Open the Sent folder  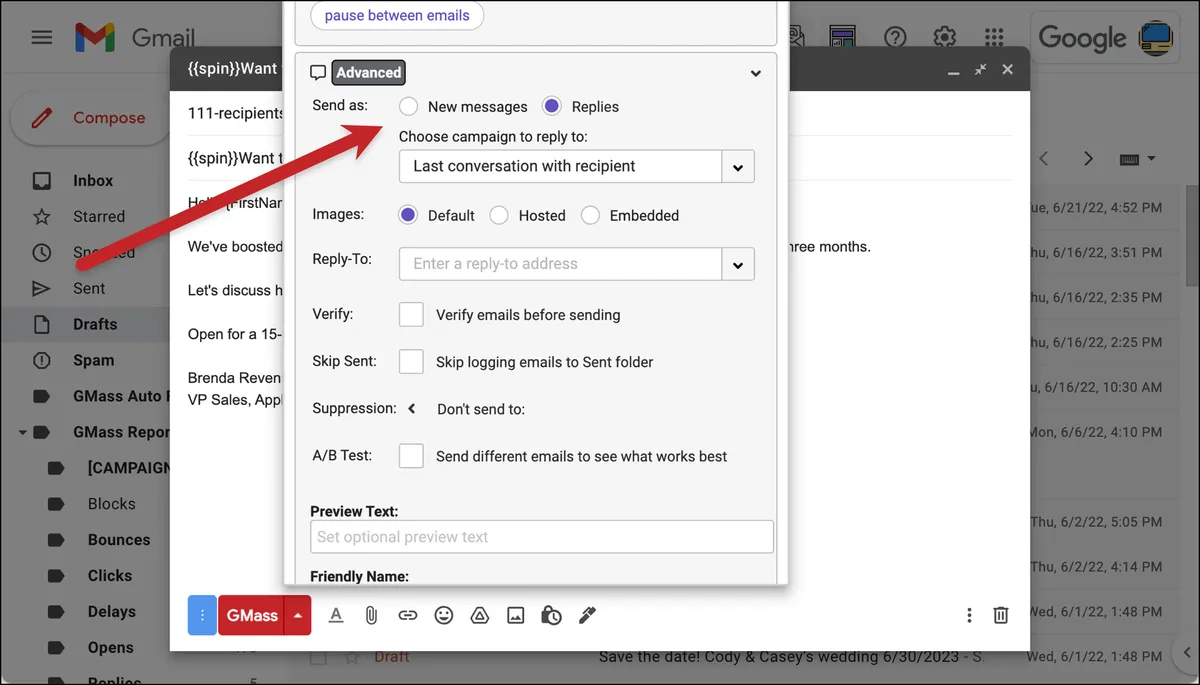click(x=89, y=289)
